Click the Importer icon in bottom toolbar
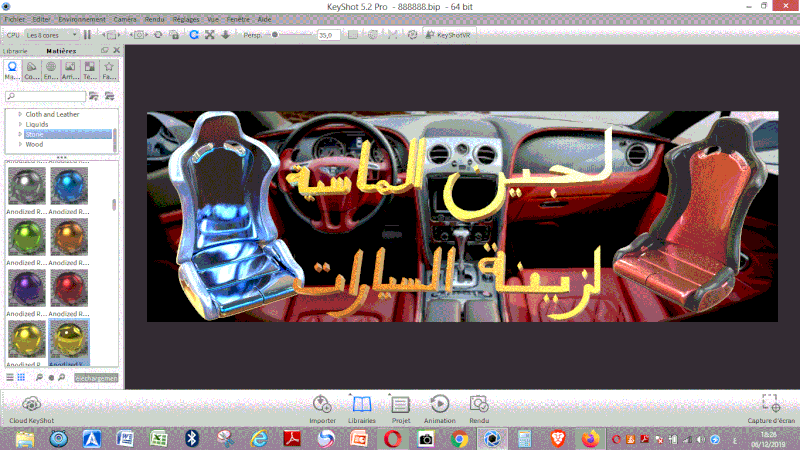Image resolution: width=800 pixels, height=450 pixels. [322, 406]
